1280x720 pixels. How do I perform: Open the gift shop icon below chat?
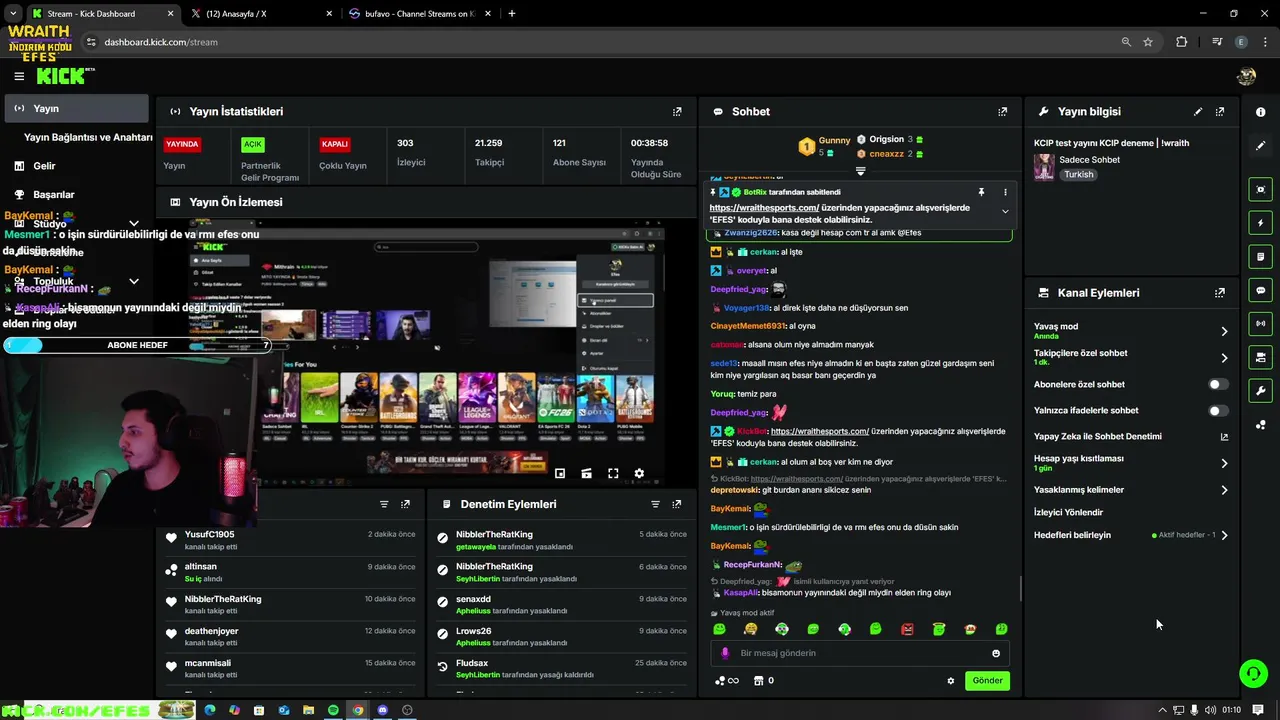(x=758, y=681)
